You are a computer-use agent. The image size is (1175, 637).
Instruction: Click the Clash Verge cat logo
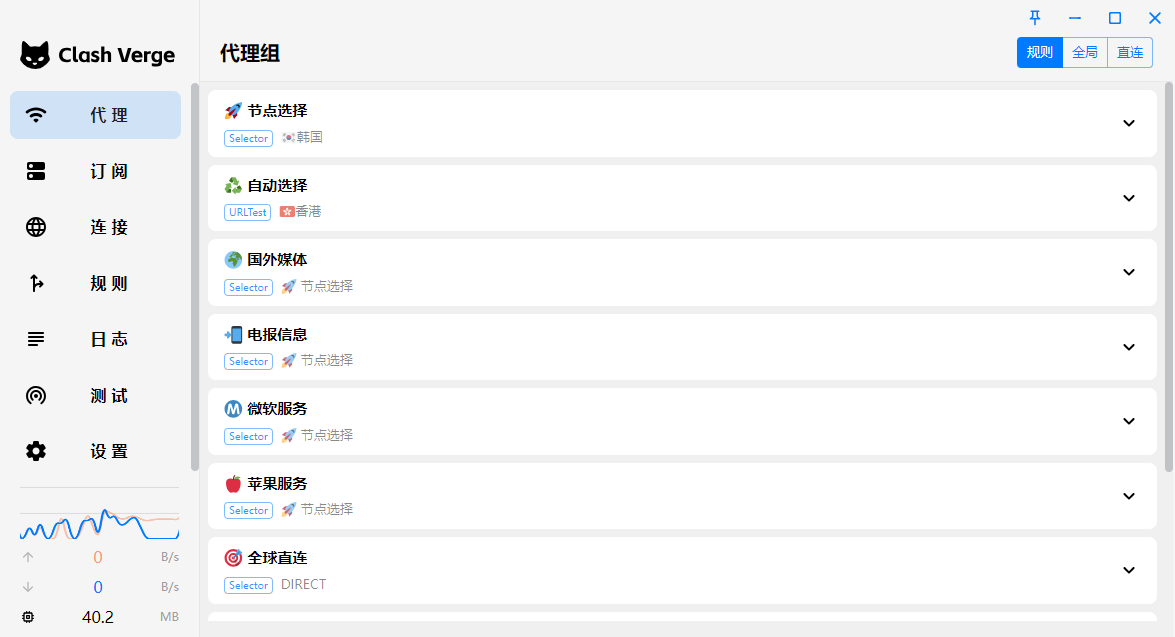34,55
